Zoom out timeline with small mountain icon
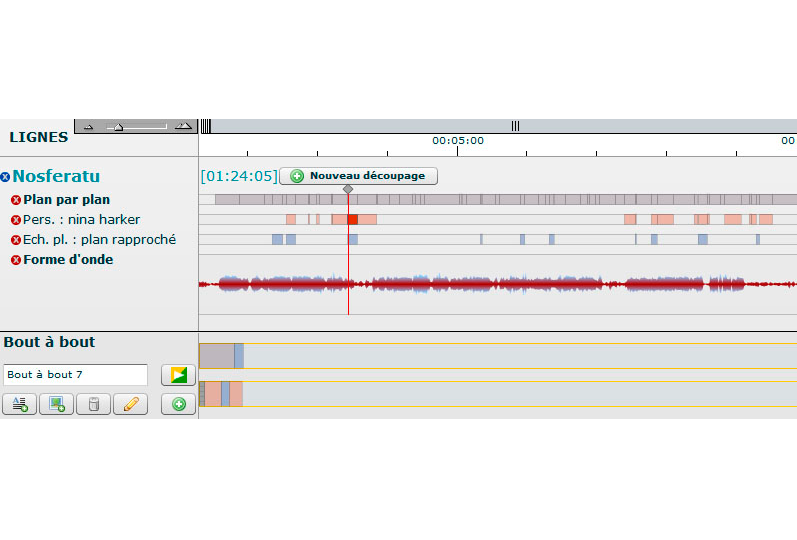The height and width of the screenshot is (540, 797). (x=88, y=127)
